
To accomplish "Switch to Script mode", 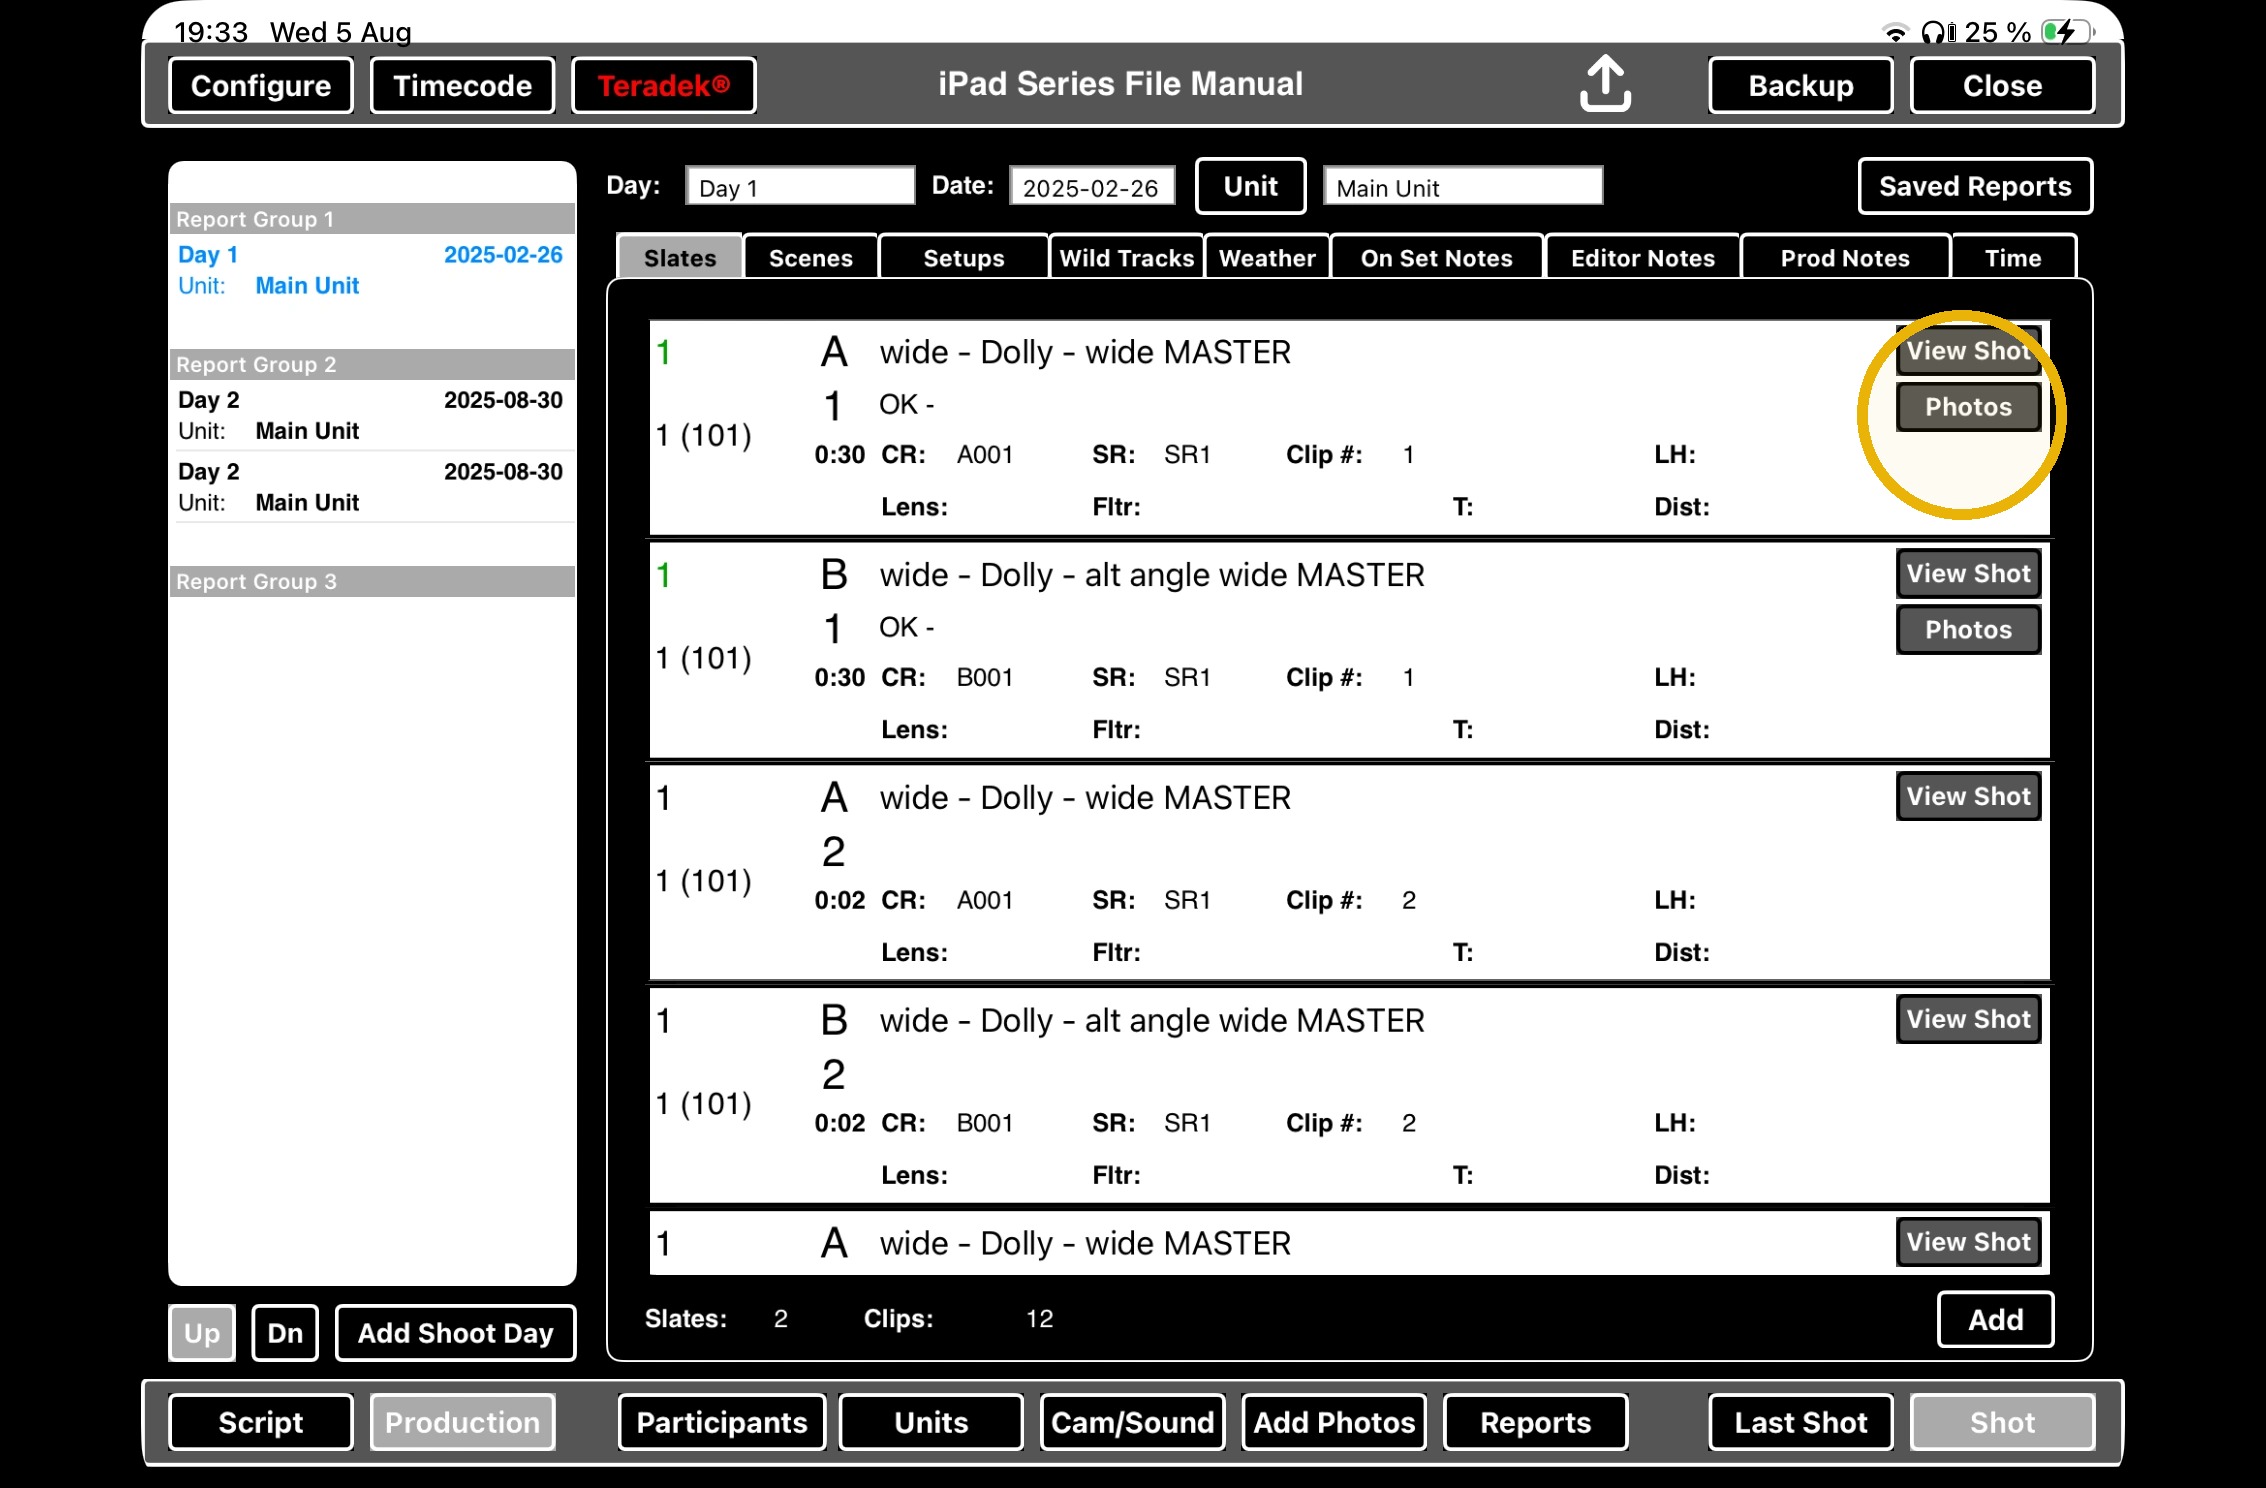I will (261, 1422).
